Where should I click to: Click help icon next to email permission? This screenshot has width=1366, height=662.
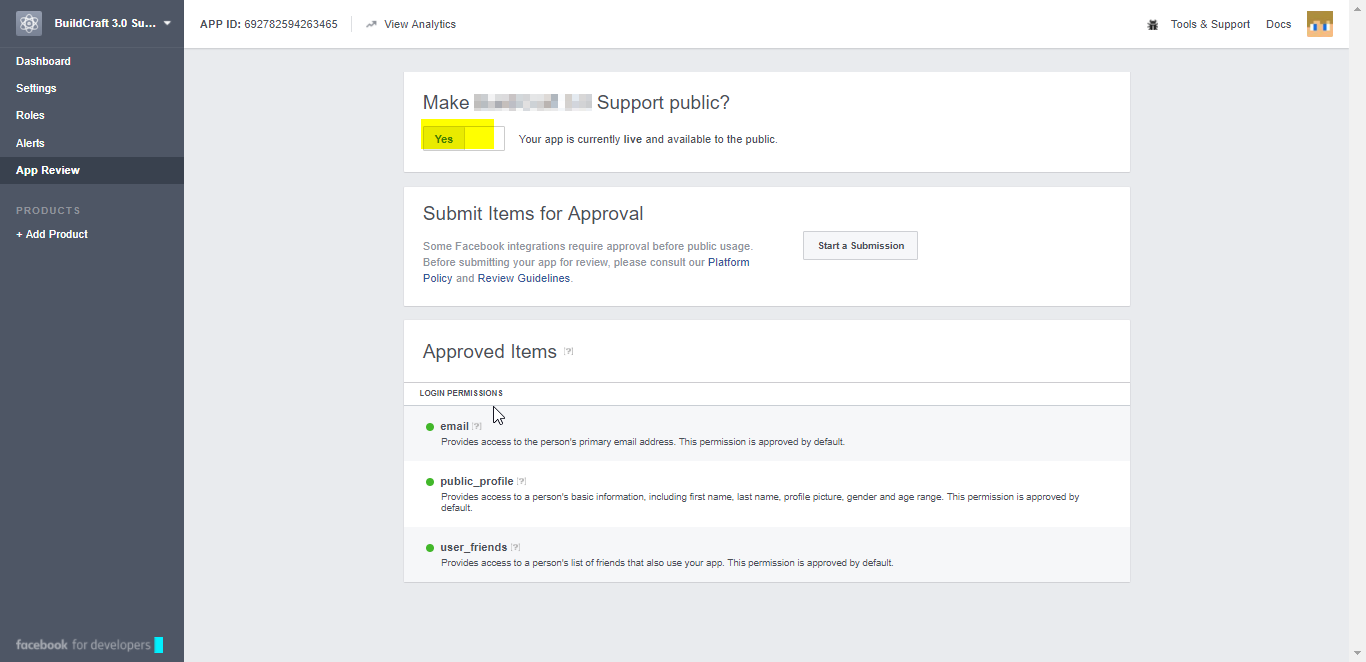click(477, 426)
